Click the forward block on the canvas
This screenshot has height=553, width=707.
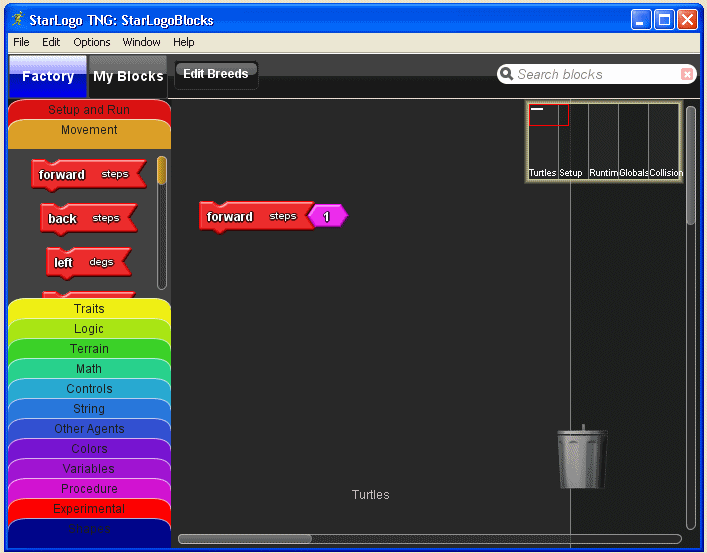pos(256,217)
